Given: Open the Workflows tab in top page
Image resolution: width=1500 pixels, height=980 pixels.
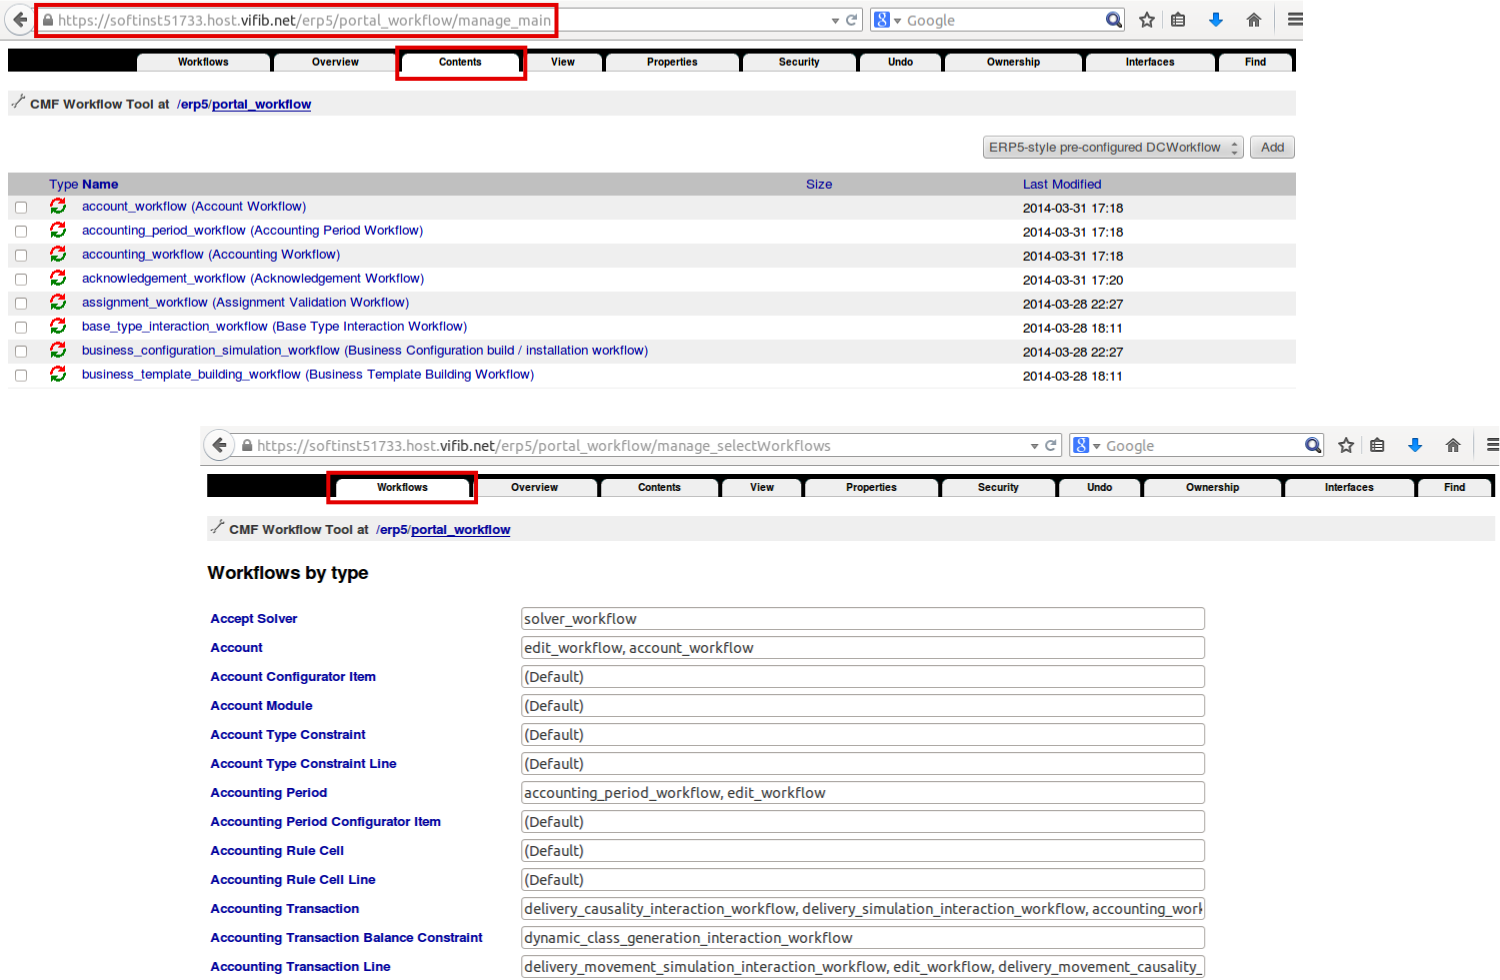Looking at the screenshot, I should pyautogui.click(x=203, y=62).
